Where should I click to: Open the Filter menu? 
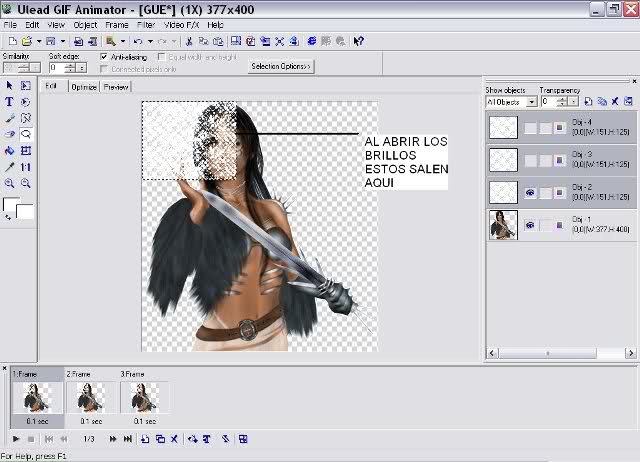146,25
